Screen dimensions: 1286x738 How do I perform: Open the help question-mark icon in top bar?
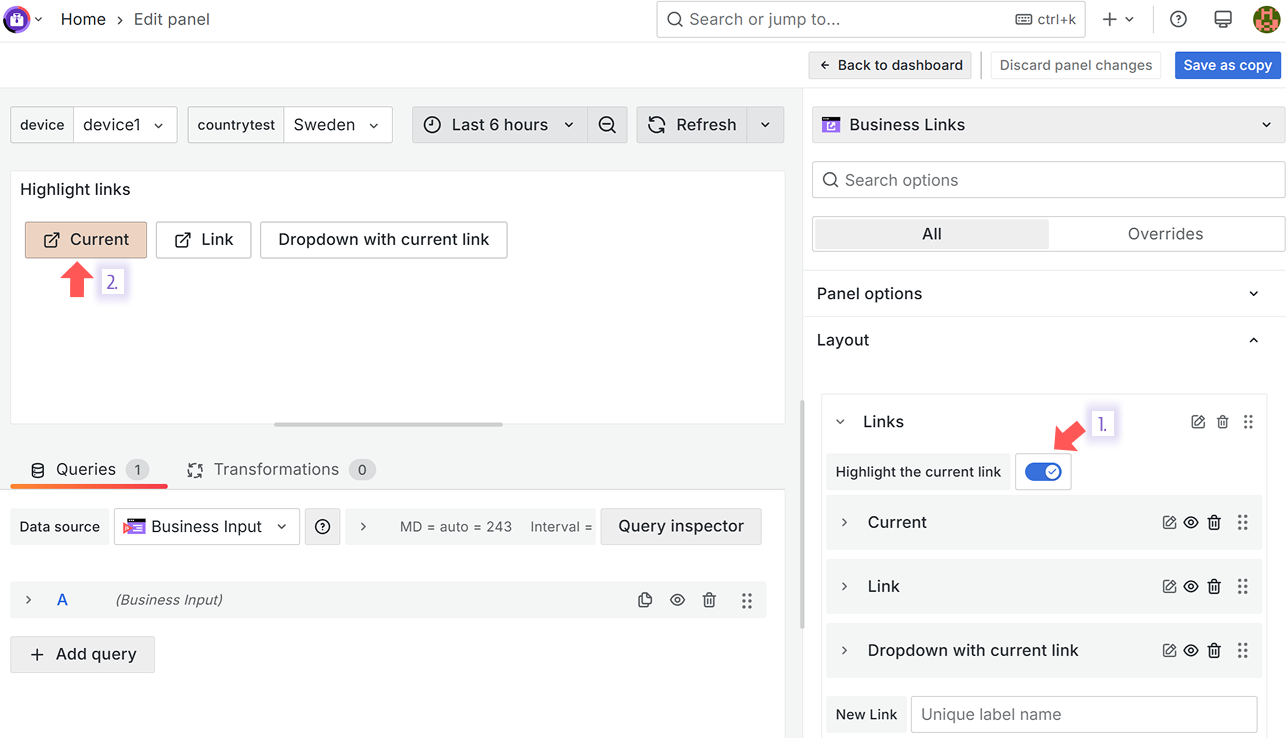[1179, 19]
